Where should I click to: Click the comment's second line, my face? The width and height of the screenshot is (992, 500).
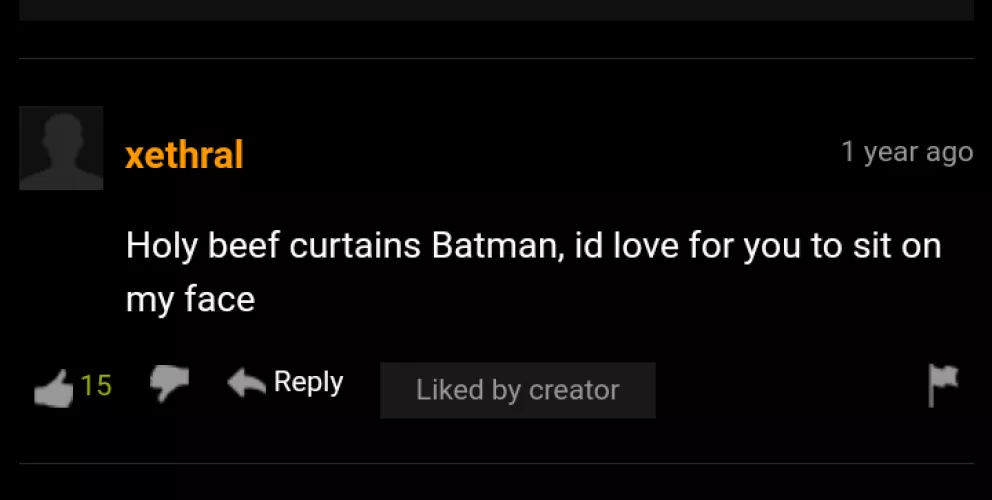190,299
